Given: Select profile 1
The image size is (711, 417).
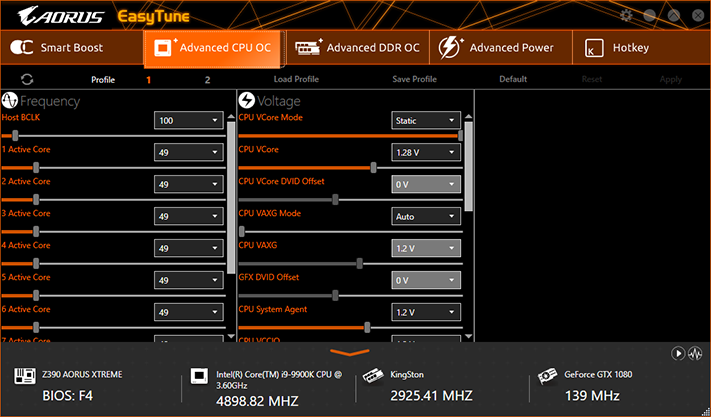Looking at the screenshot, I should pos(148,80).
